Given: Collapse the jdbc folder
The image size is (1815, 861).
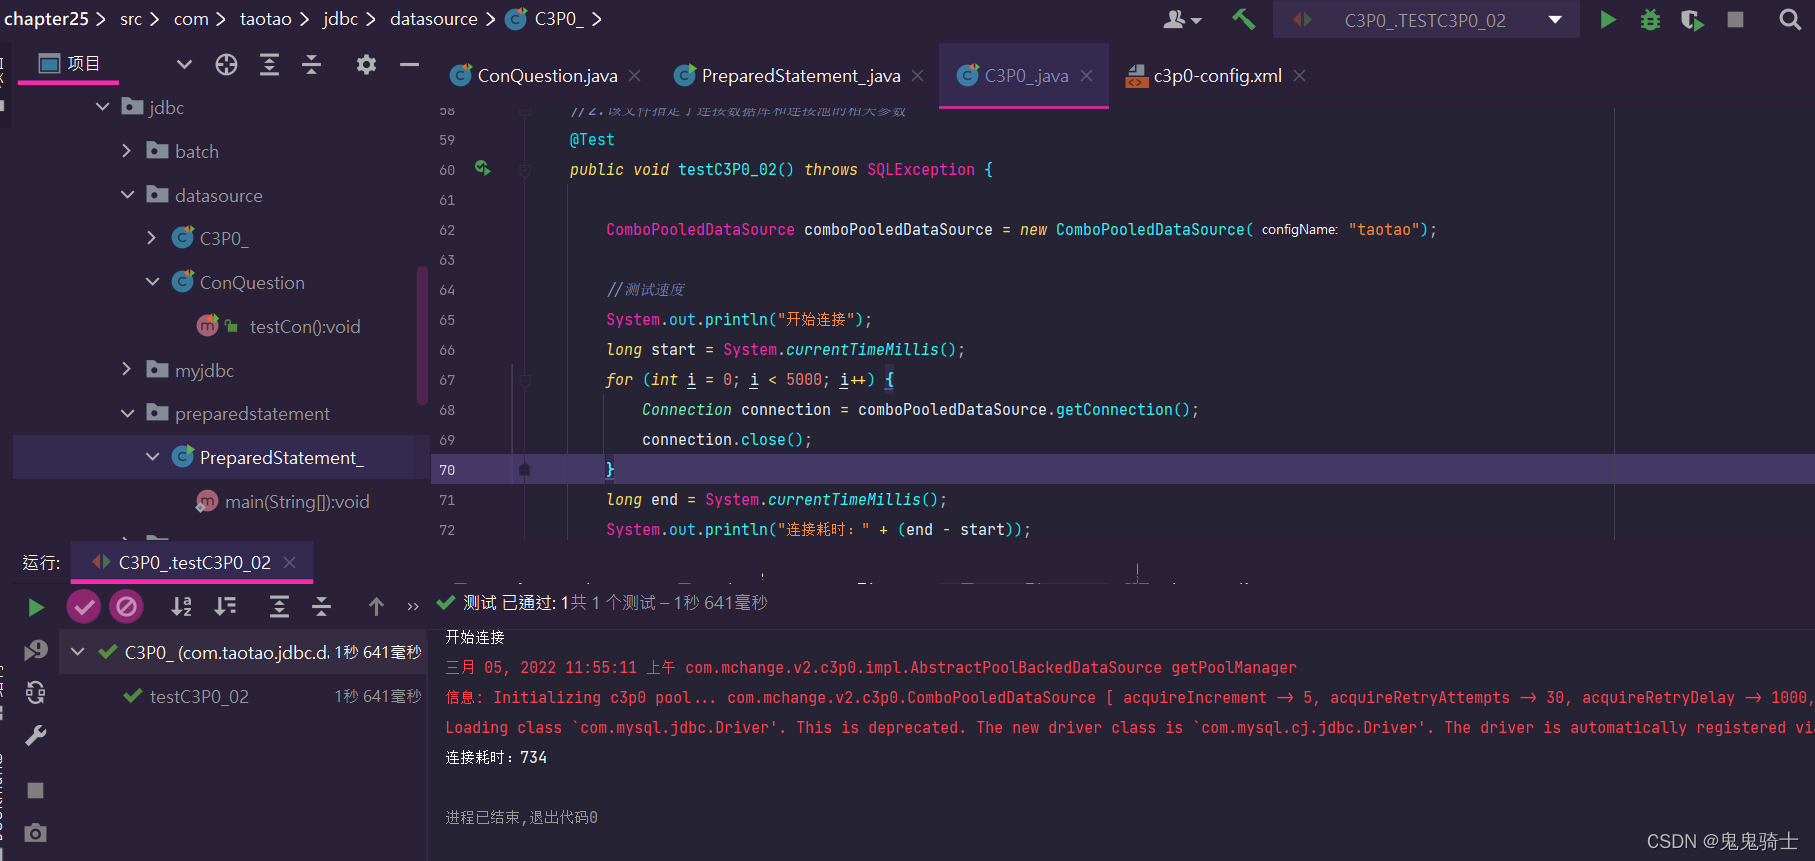Looking at the screenshot, I should (102, 107).
